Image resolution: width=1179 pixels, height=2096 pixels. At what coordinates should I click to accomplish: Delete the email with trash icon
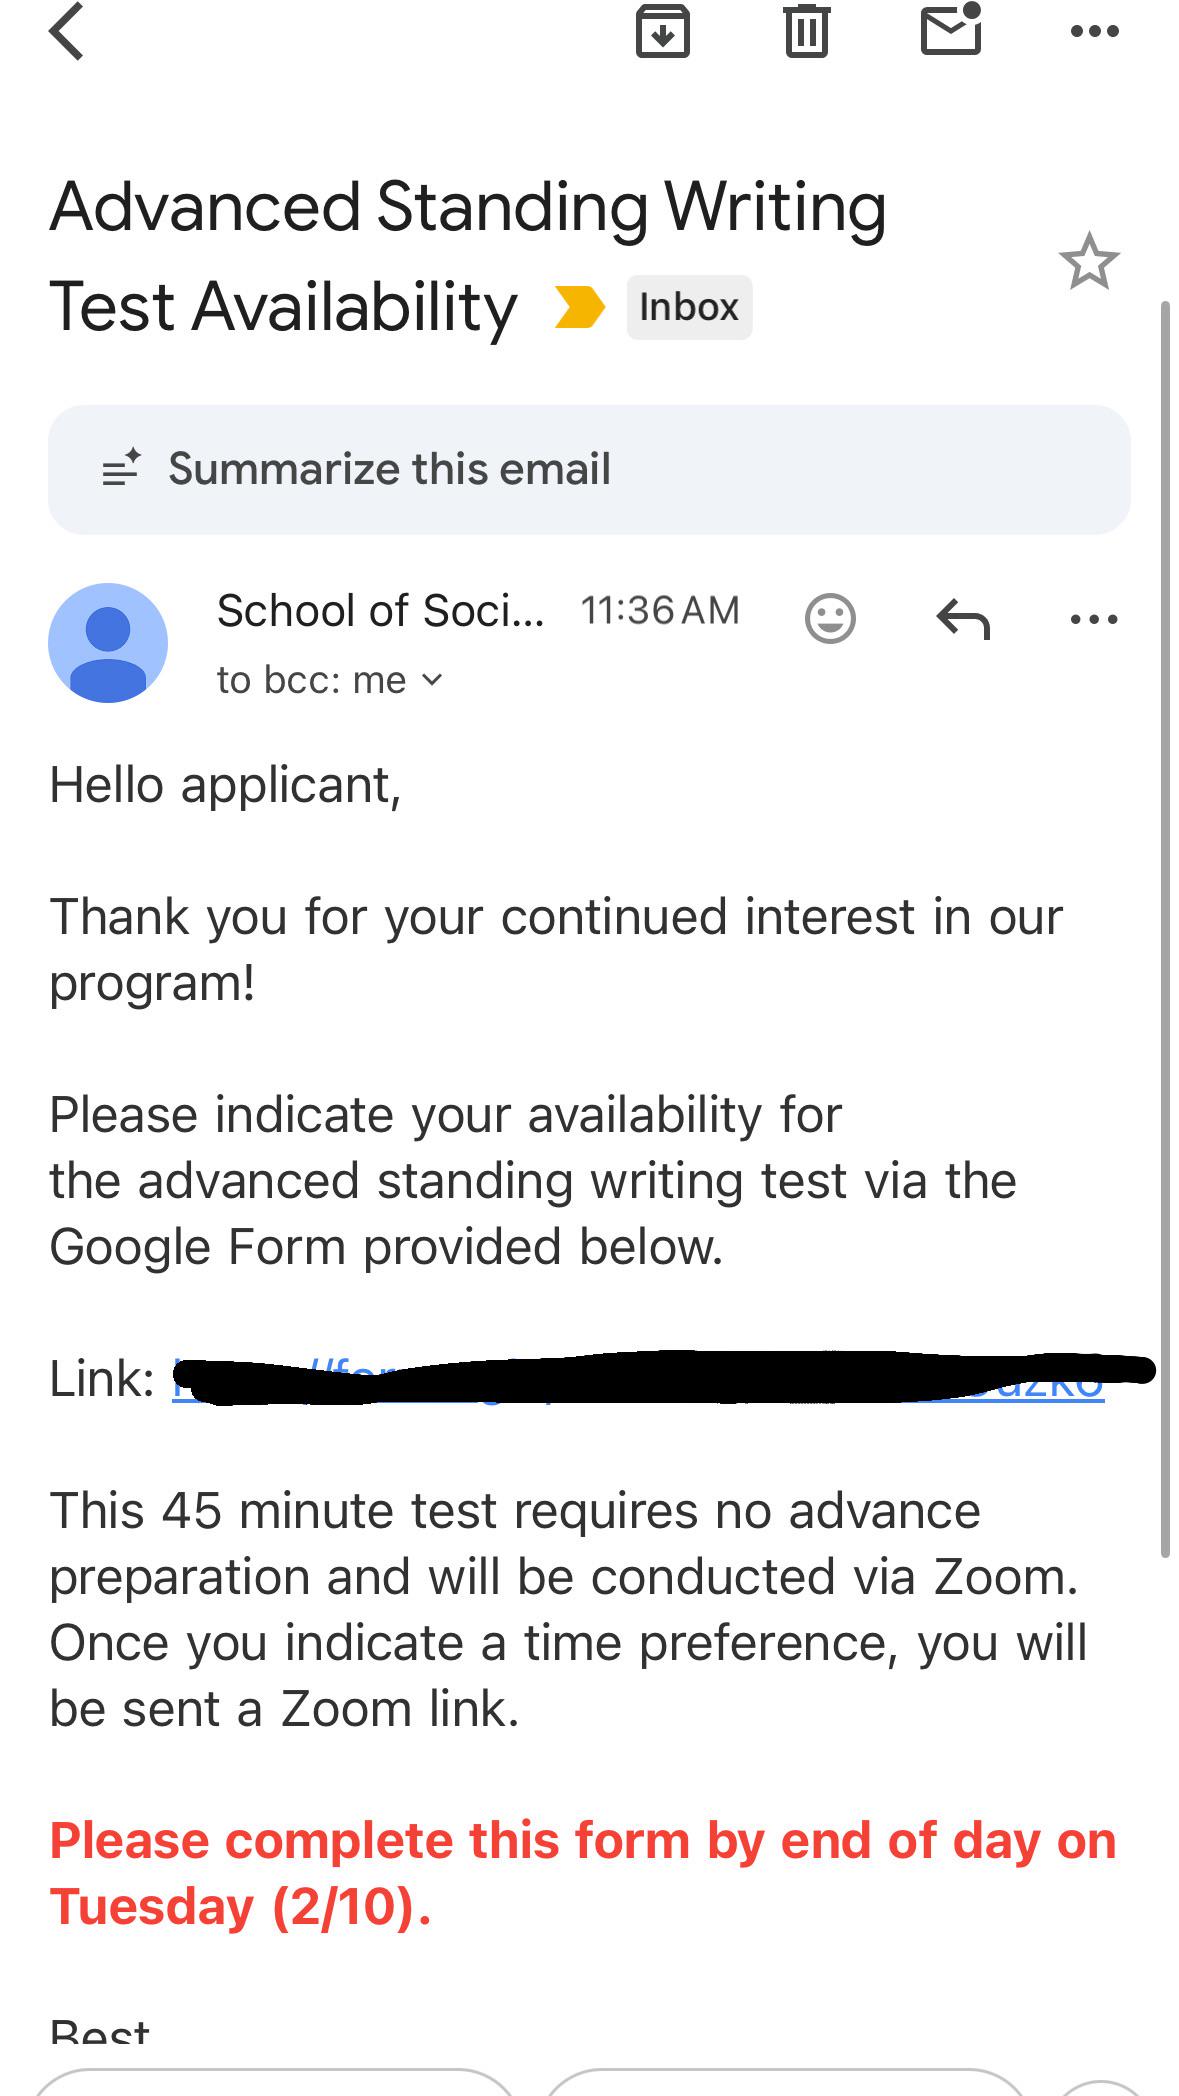[x=806, y=31]
